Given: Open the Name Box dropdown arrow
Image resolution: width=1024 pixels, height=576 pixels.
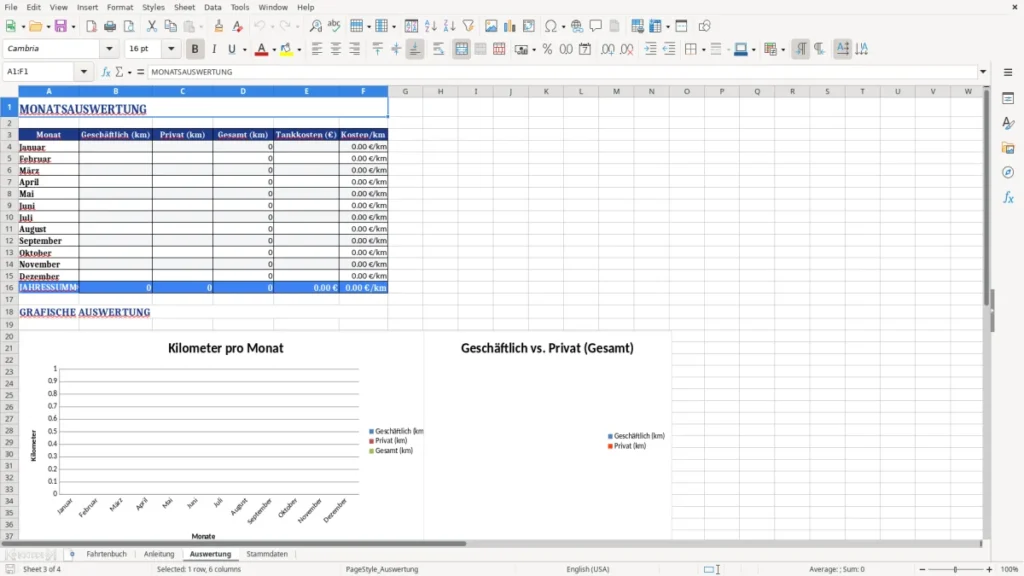Looking at the screenshot, I should point(84,72).
